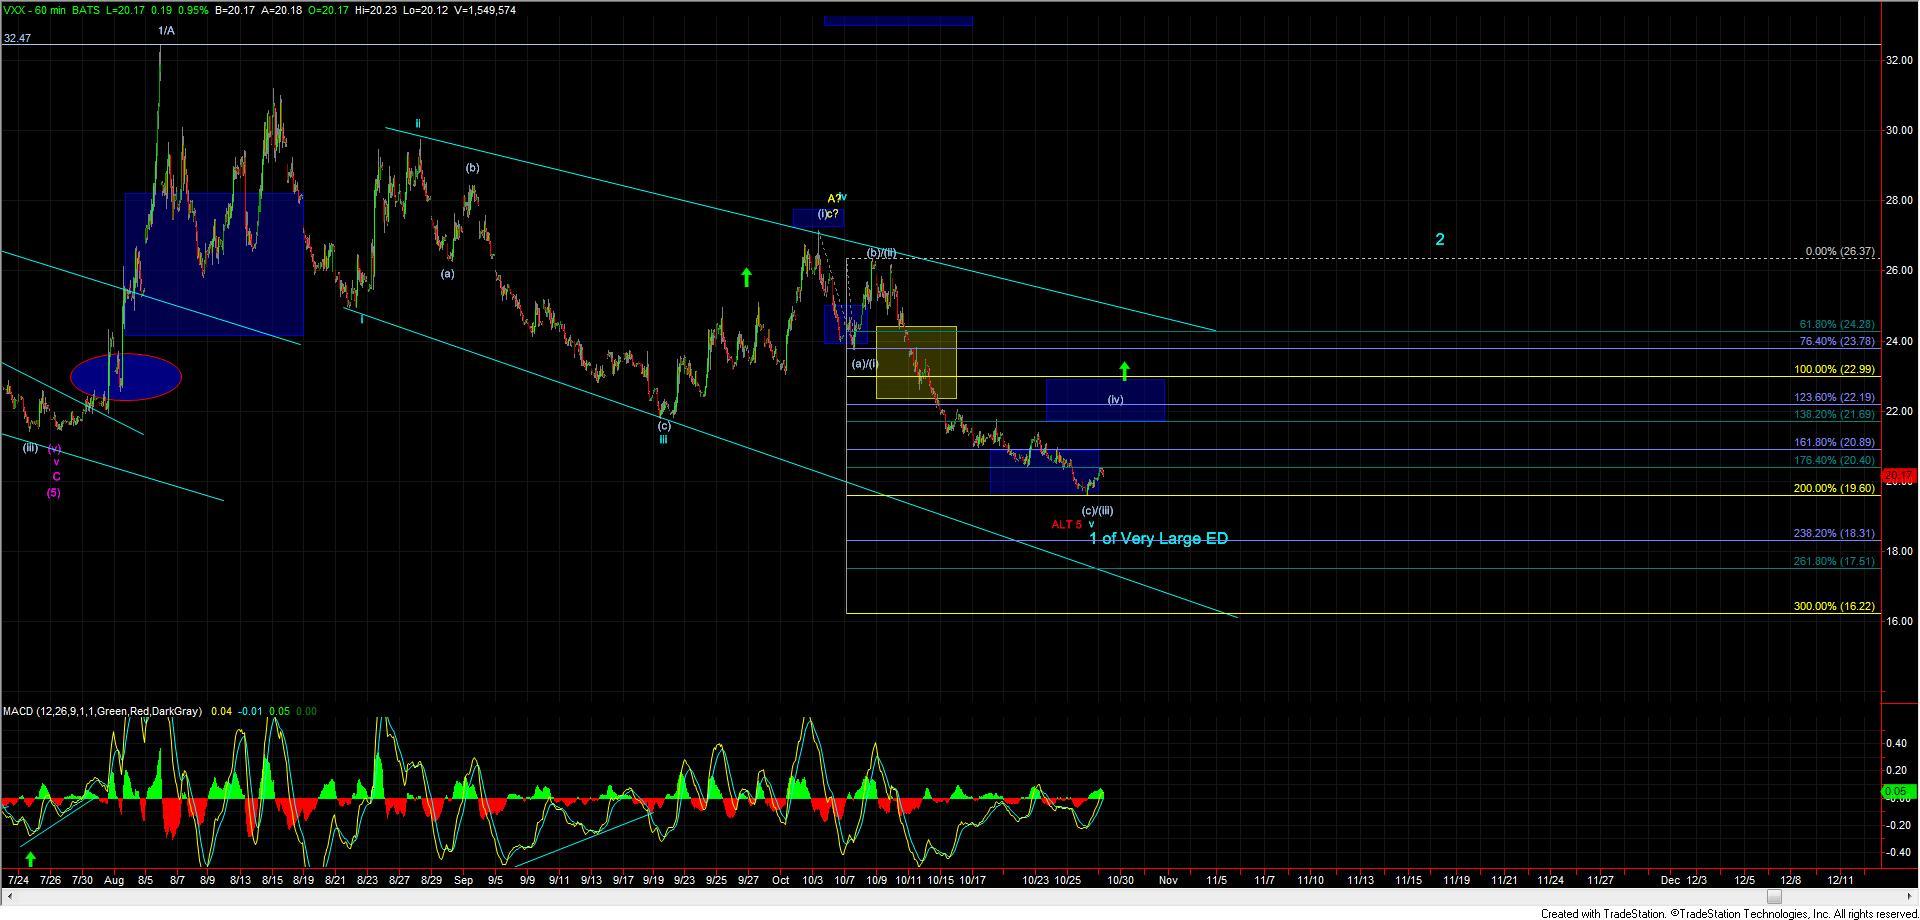Select the 1/A wave label
Viewport: 1920px width, 920px height.
[x=167, y=30]
